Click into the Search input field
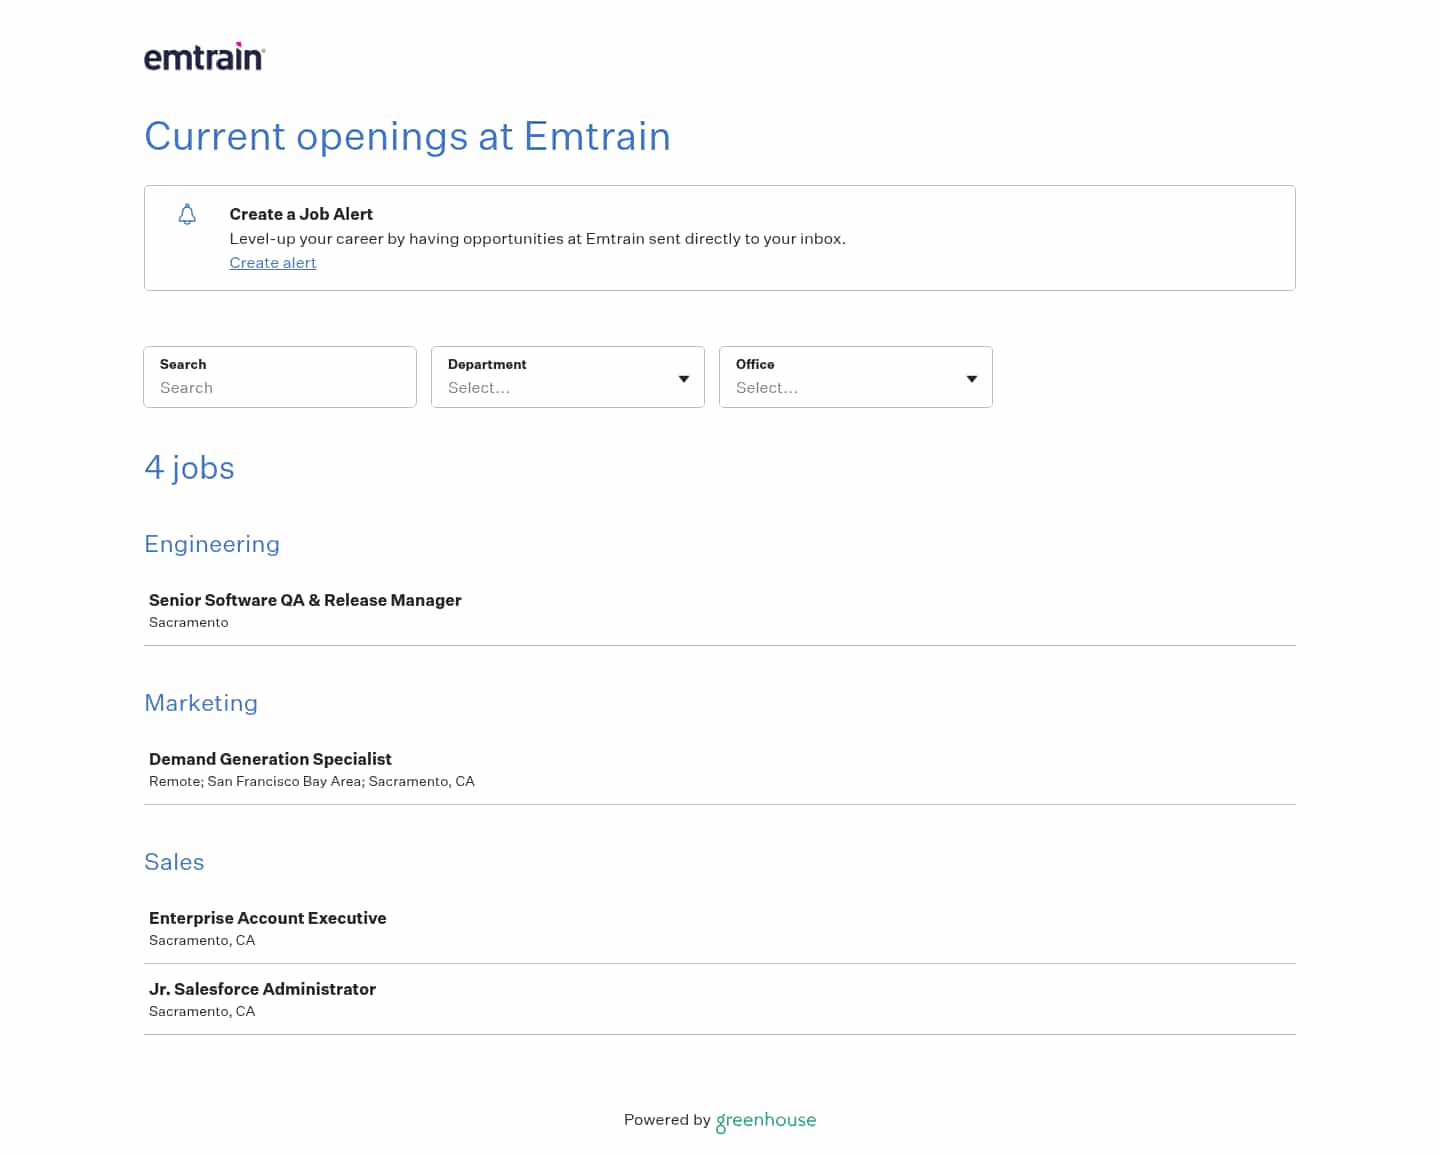The width and height of the screenshot is (1440, 1155). click(280, 387)
